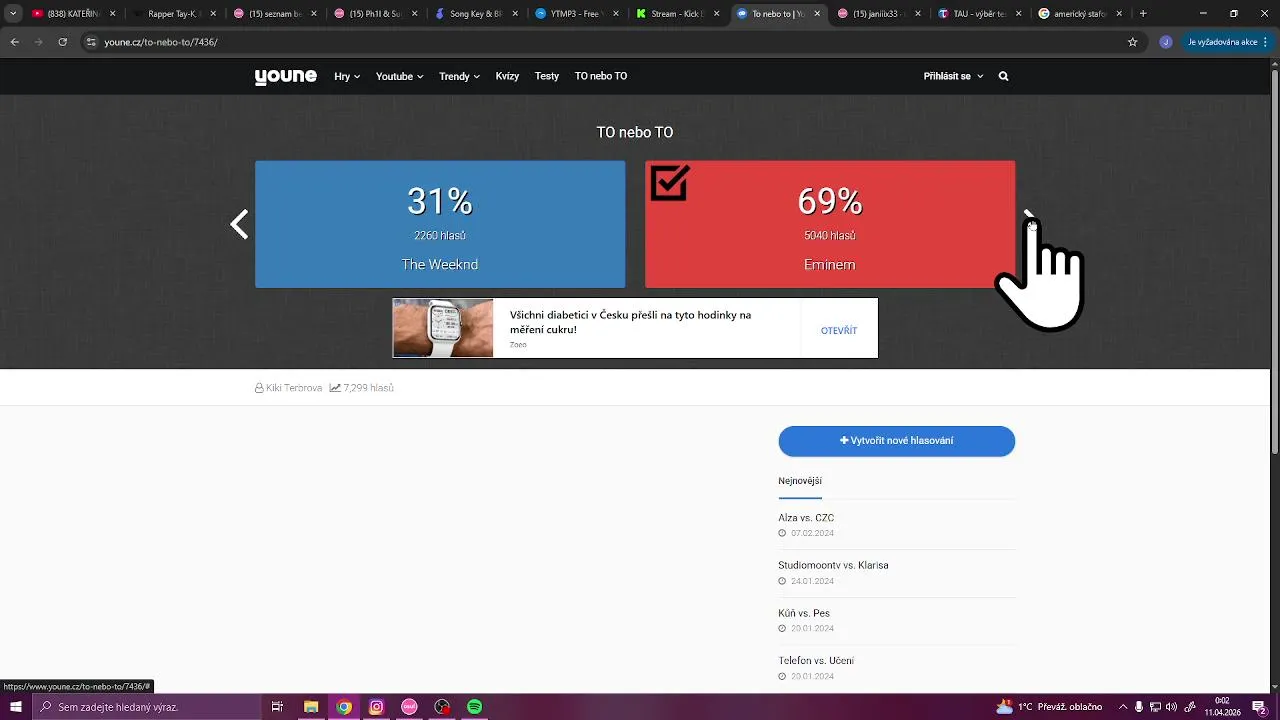Screen dimensions: 1280x720
Task: Switch to the Song Key & BPM tab
Action: pyautogui.click(x=475, y=14)
